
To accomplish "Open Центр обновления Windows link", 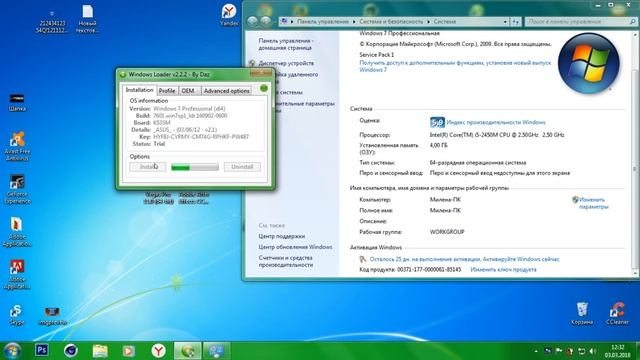I will (x=295, y=247).
